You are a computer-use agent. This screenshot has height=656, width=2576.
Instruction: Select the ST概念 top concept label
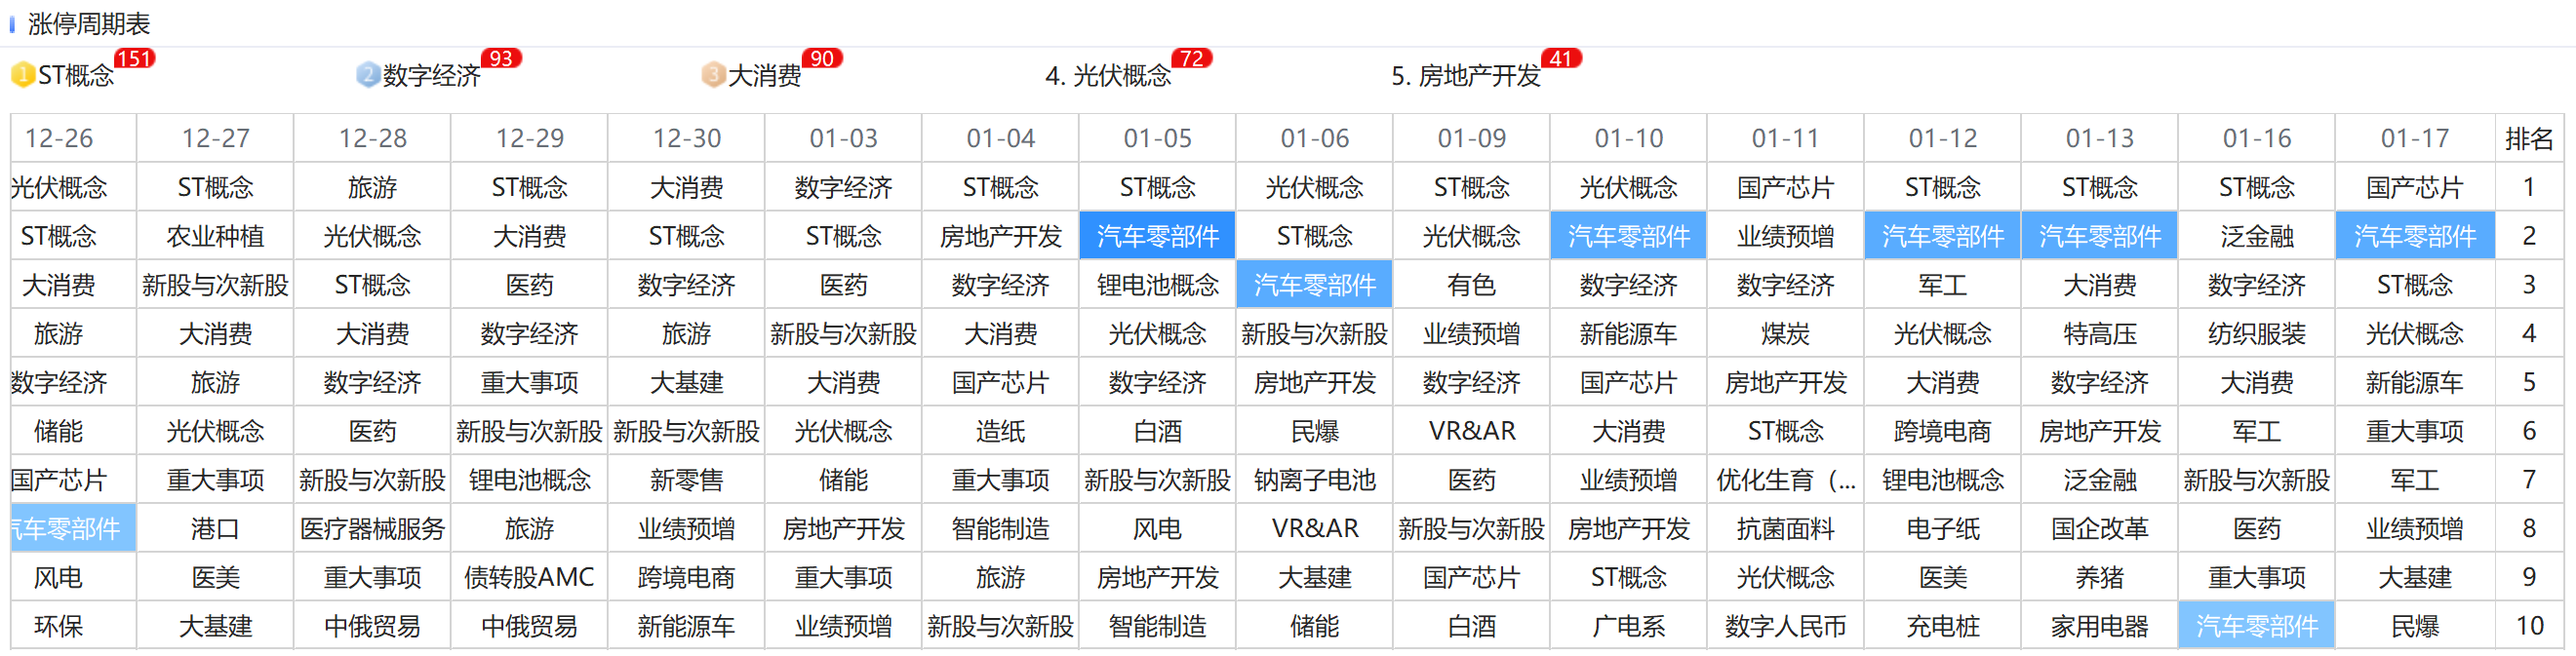[76, 76]
